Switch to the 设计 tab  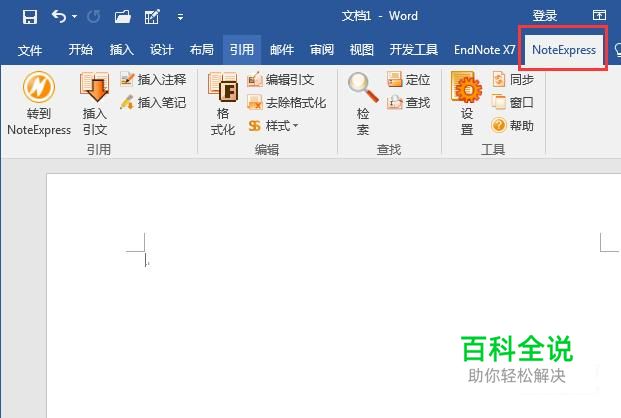tap(162, 50)
